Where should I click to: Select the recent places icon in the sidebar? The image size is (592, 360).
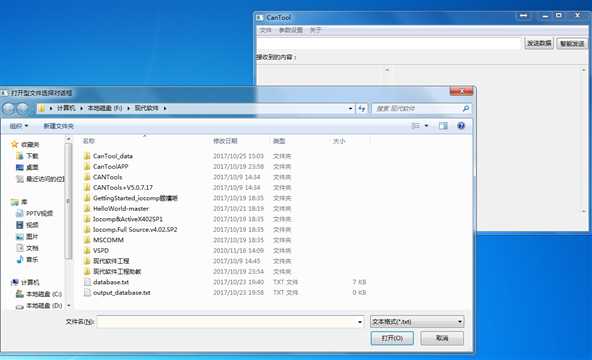click(x=20, y=179)
